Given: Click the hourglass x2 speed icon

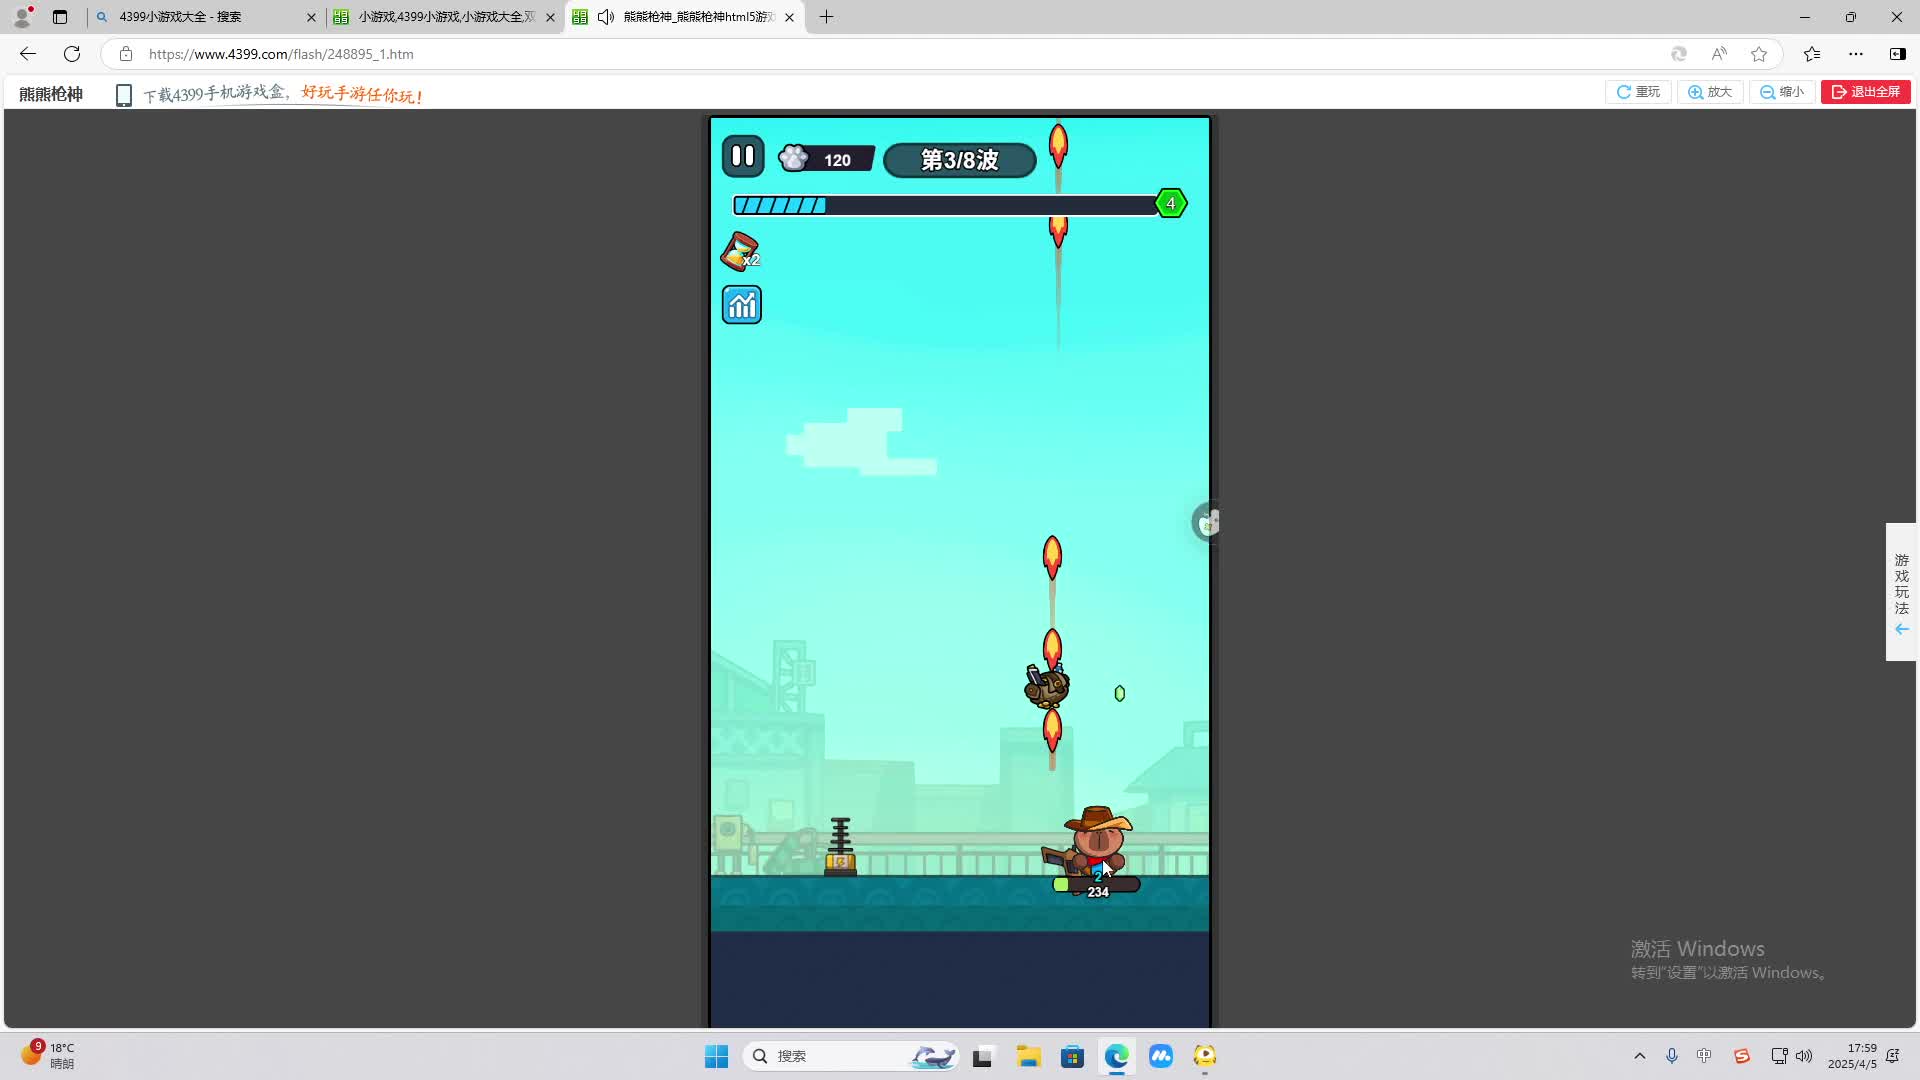Looking at the screenshot, I should (740, 251).
